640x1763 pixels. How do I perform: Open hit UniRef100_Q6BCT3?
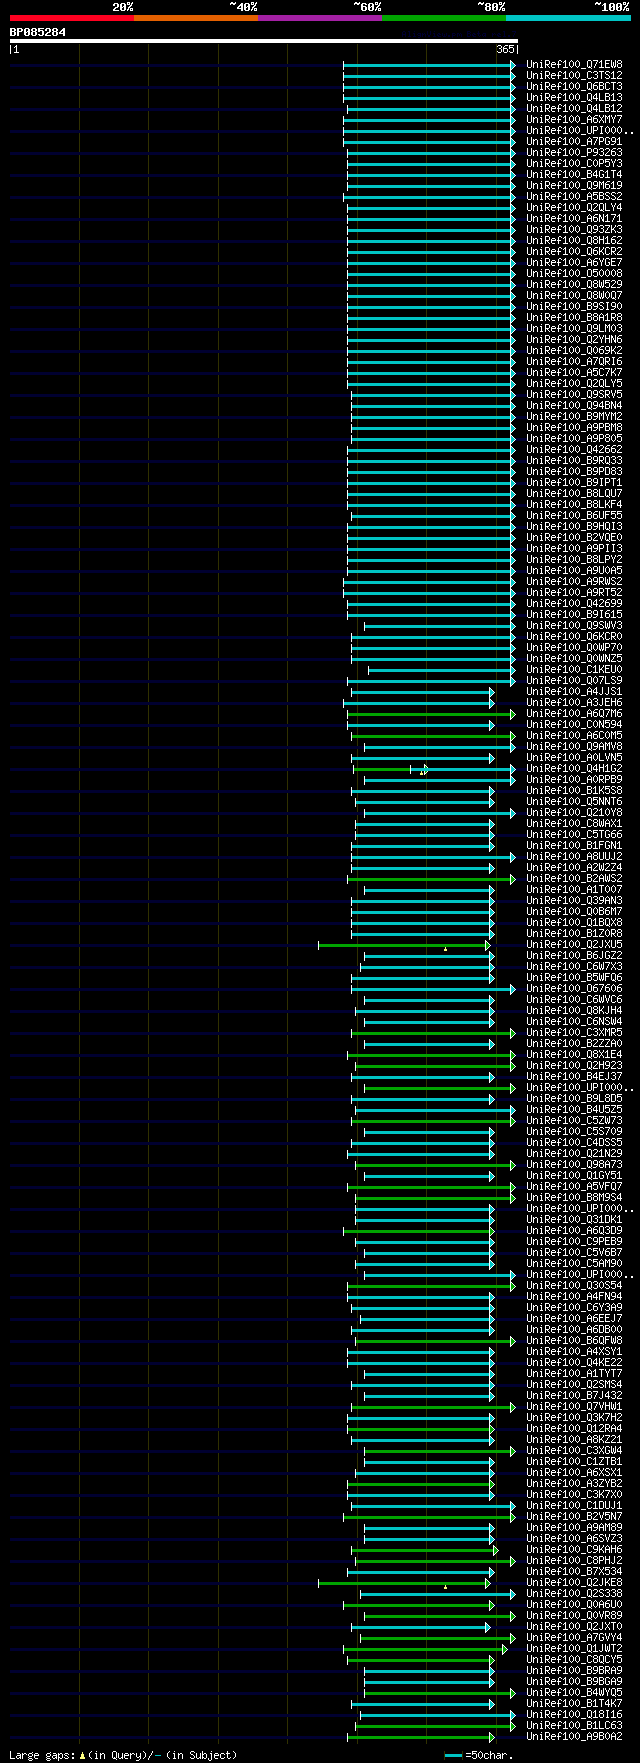point(574,86)
